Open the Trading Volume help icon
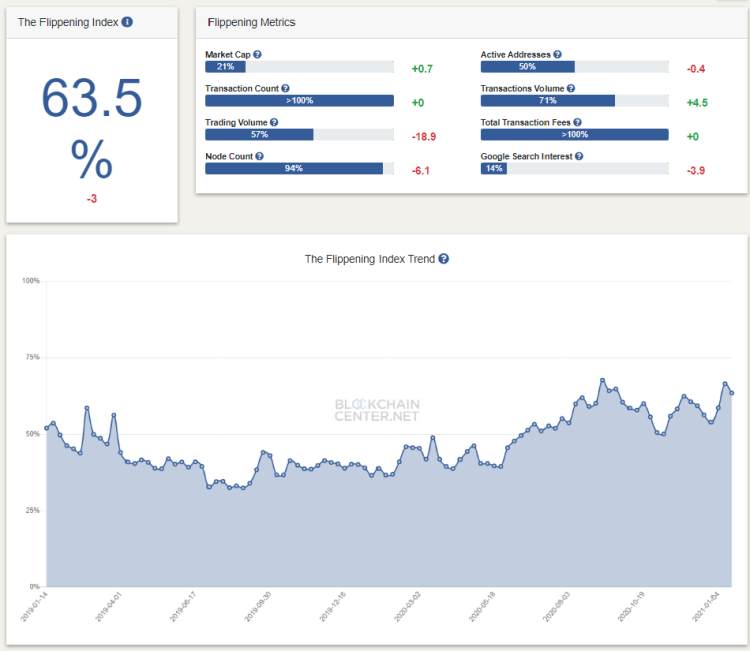This screenshot has width=750, height=651. pyautogui.click(x=274, y=122)
